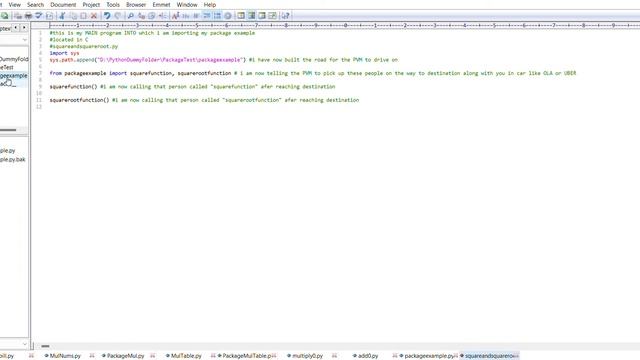This screenshot has height=360, width=640.
Task: Place cursor on the sys.path.append line
Action: tap(224, 60)
